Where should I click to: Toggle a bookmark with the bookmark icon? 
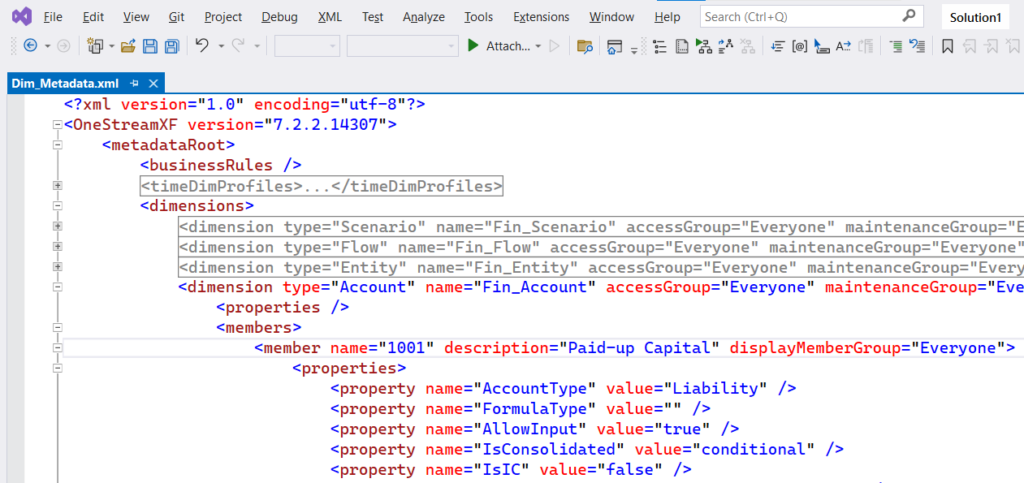[x=947, y=46]
